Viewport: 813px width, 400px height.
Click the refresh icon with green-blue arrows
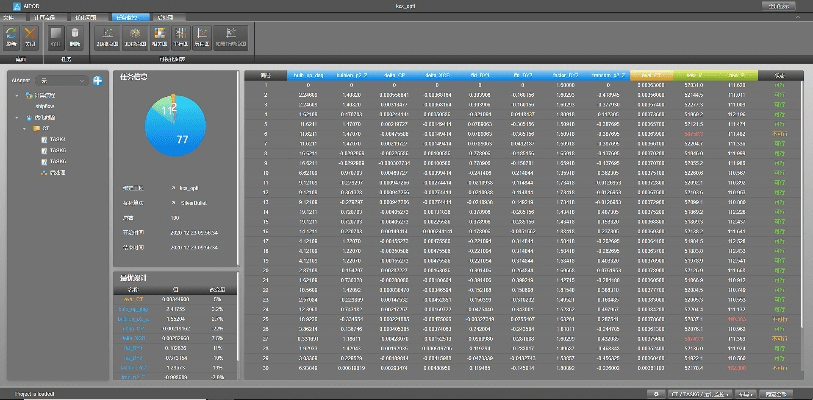click(11, 36)
